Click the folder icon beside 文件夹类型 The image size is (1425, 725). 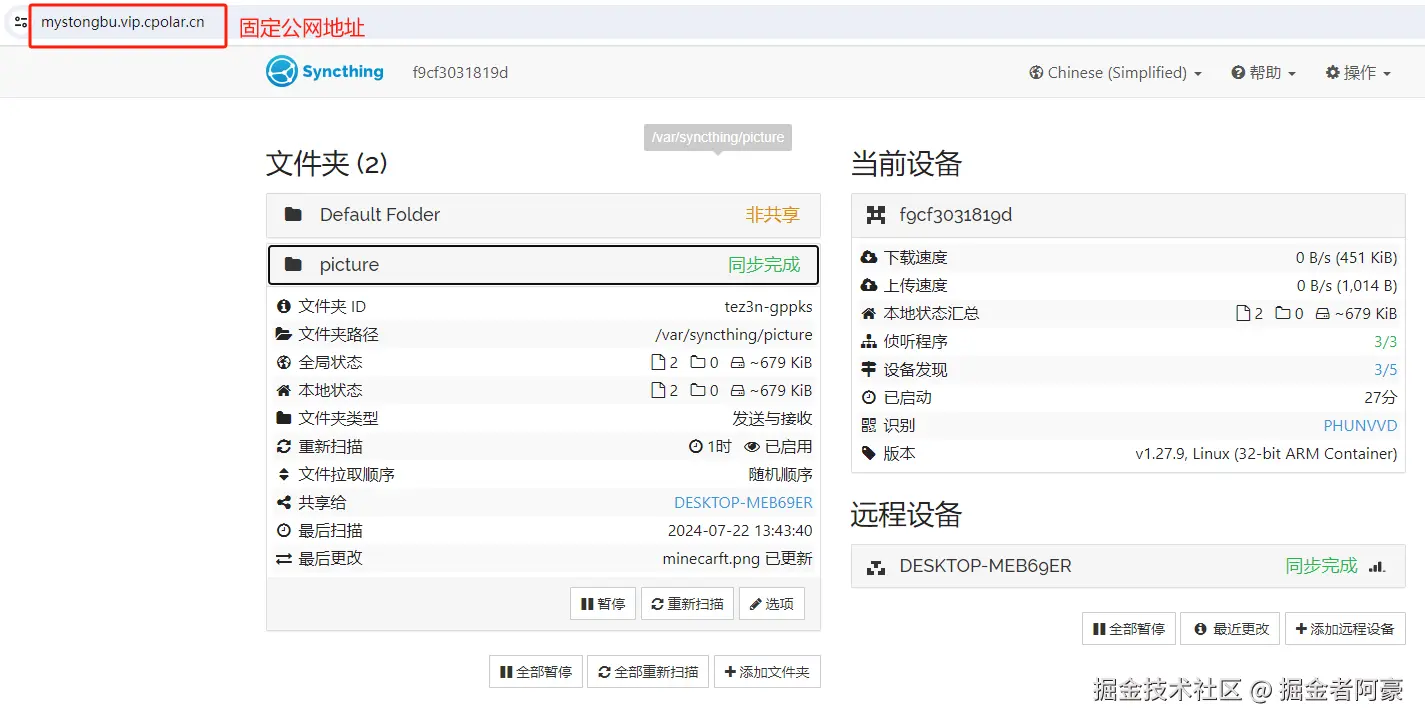pos(284,418)
